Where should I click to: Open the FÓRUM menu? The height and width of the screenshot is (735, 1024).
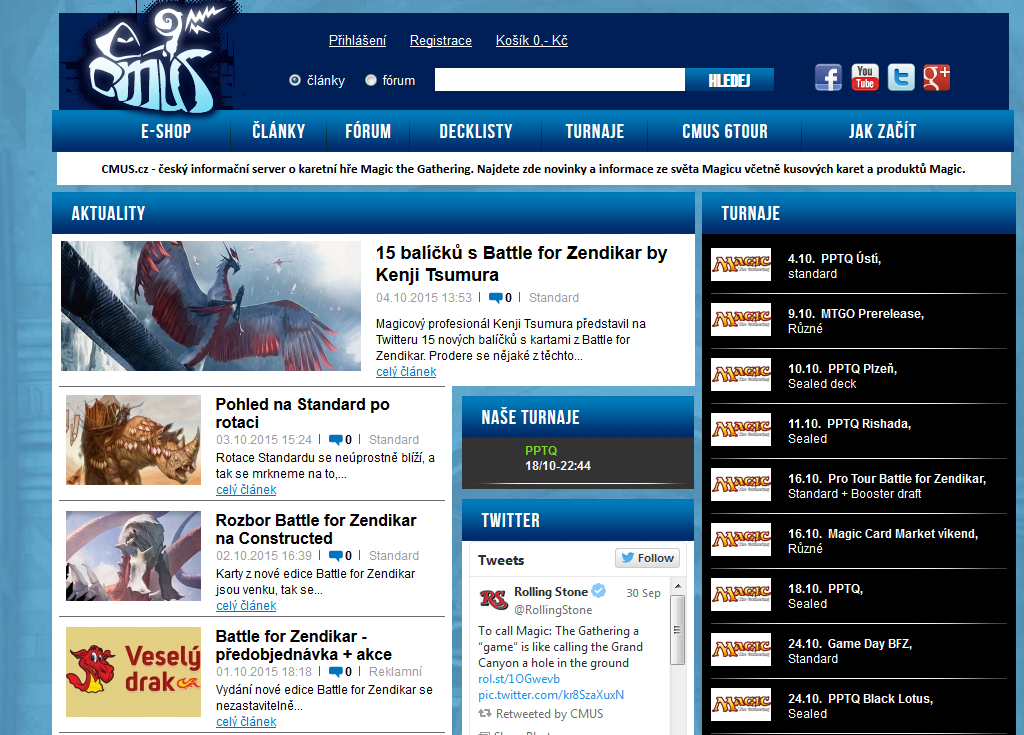368,131
